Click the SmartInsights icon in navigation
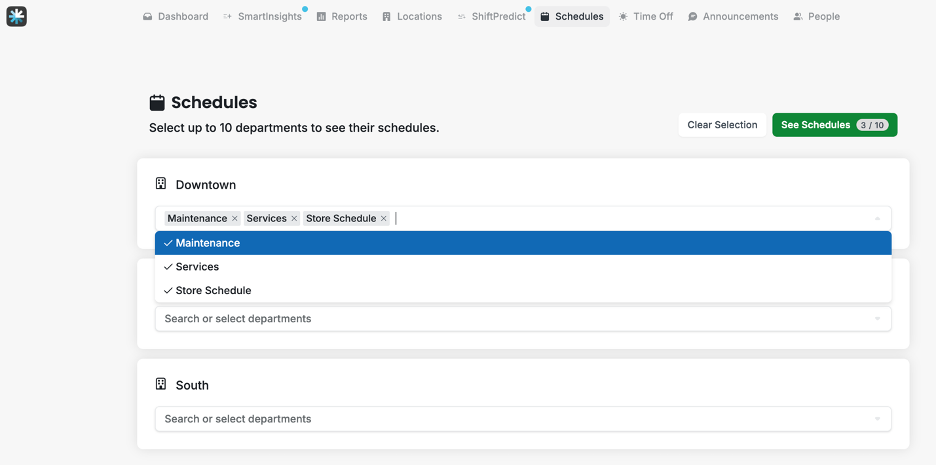 (228, 17)
